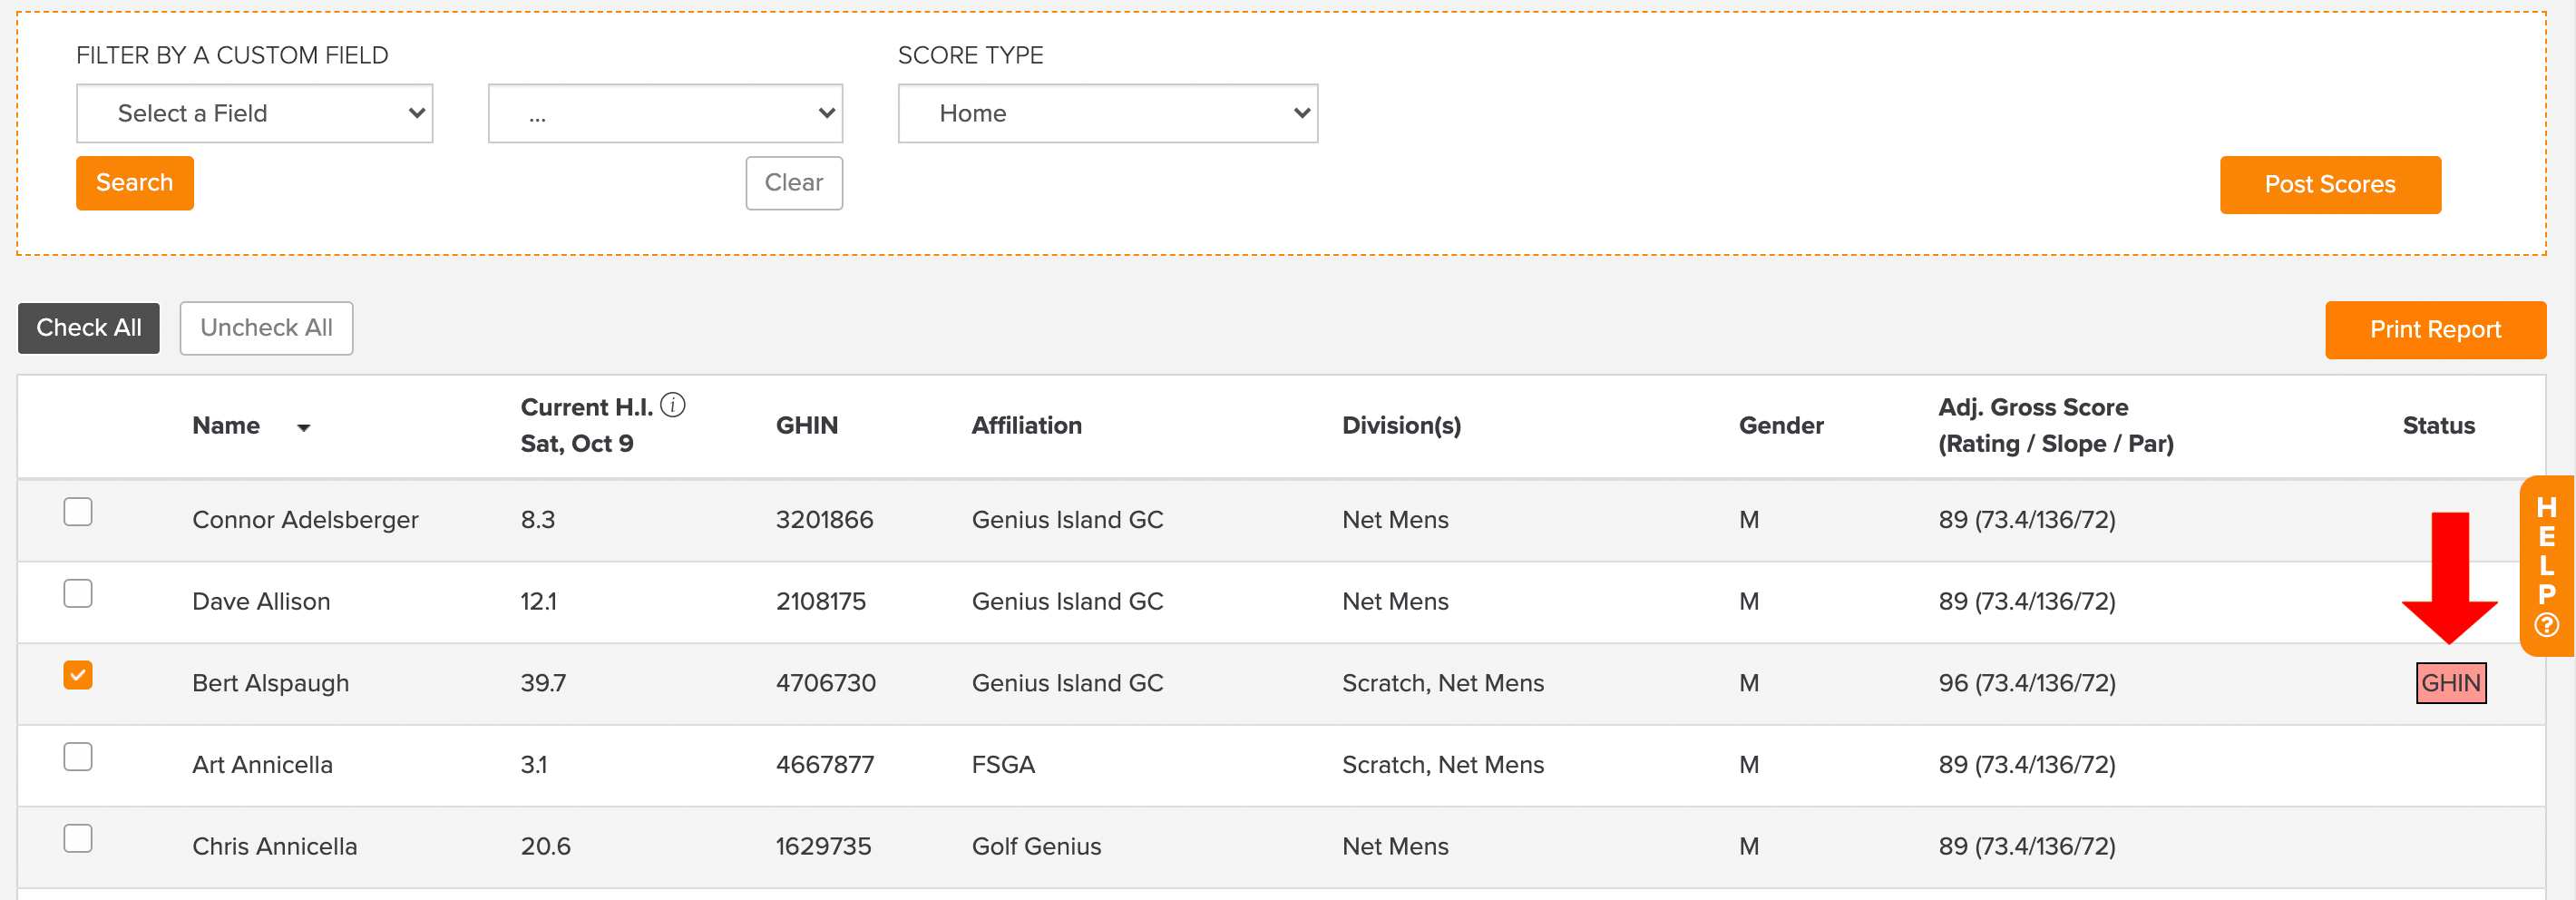Click the Current H.I. info icon
2576x900 pixels.
click(x=673, y=405)
